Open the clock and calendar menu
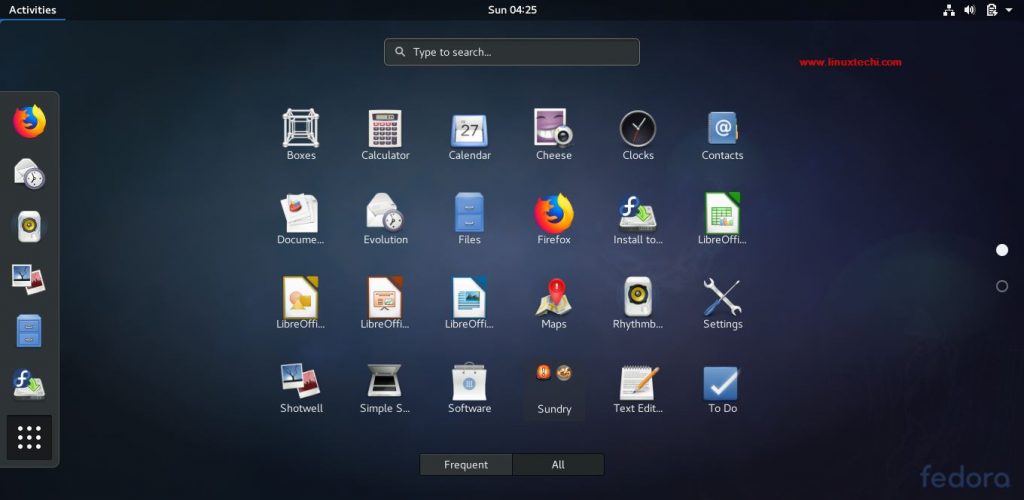Viewport: 1024px width, 500px height. coord(513,10)
